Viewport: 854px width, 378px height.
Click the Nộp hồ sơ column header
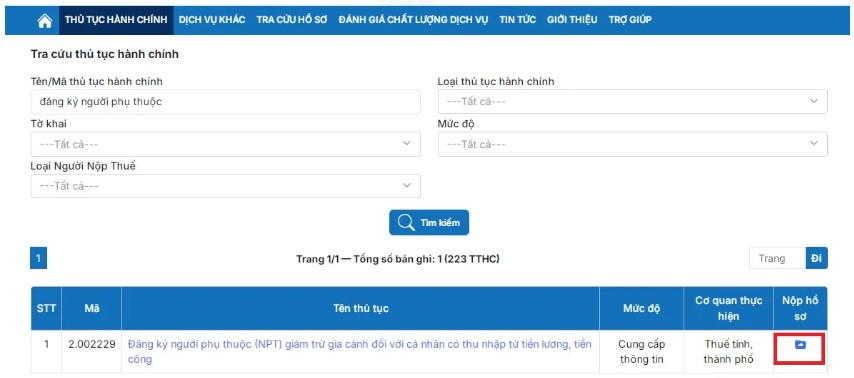[x=801, y=308]
